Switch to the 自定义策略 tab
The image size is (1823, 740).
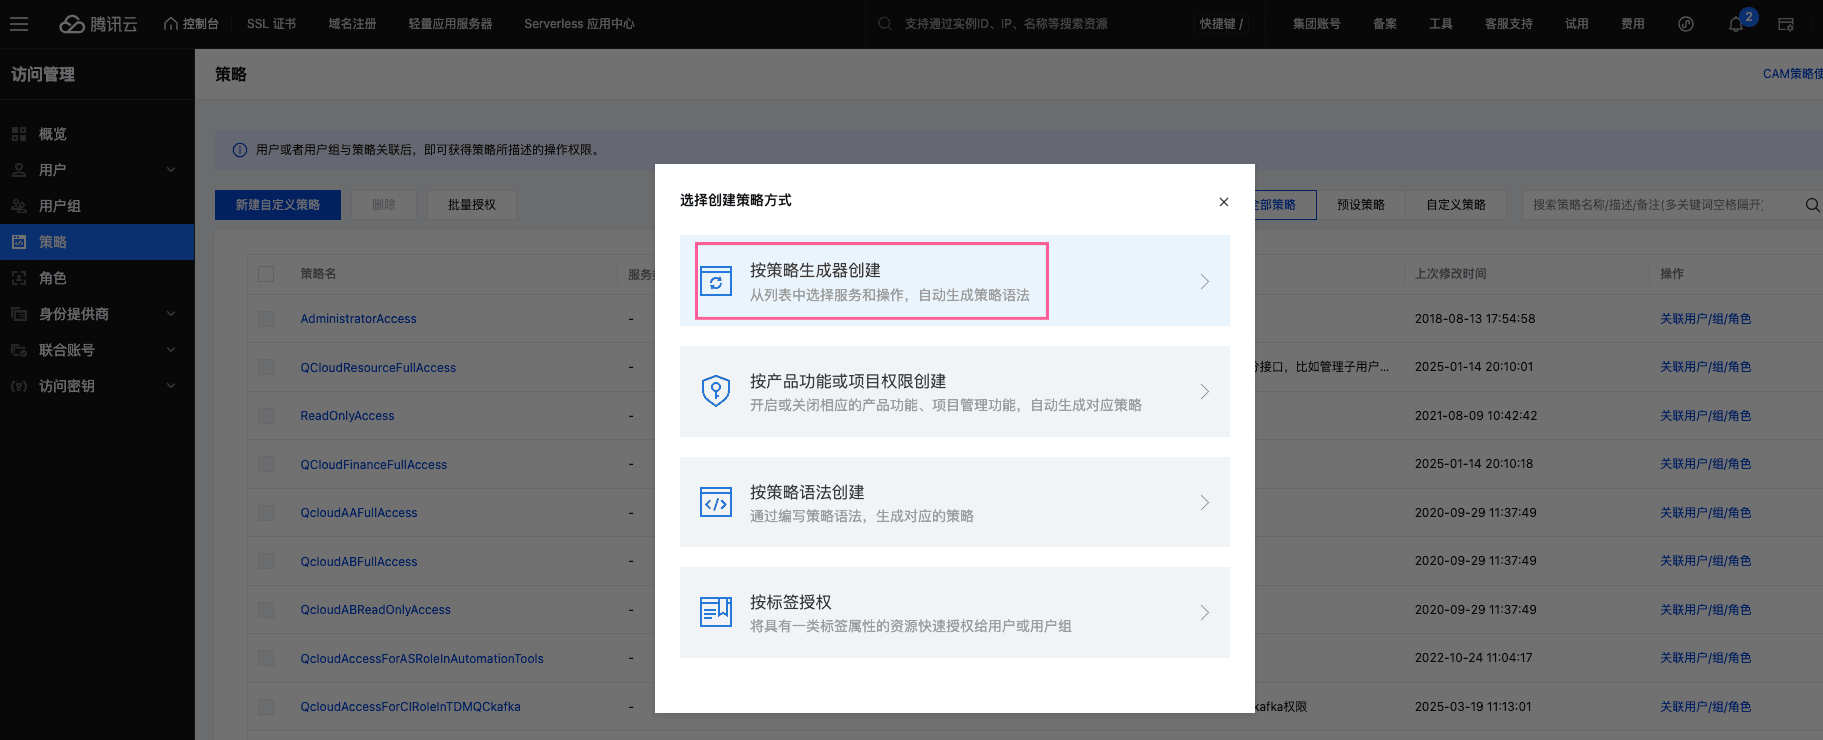point(1455,205)
